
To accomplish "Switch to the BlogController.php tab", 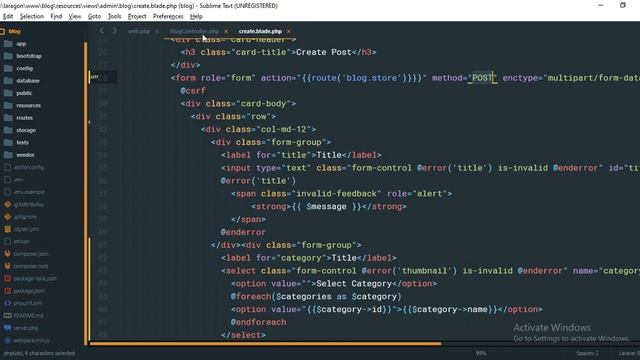I will point(194,31).
